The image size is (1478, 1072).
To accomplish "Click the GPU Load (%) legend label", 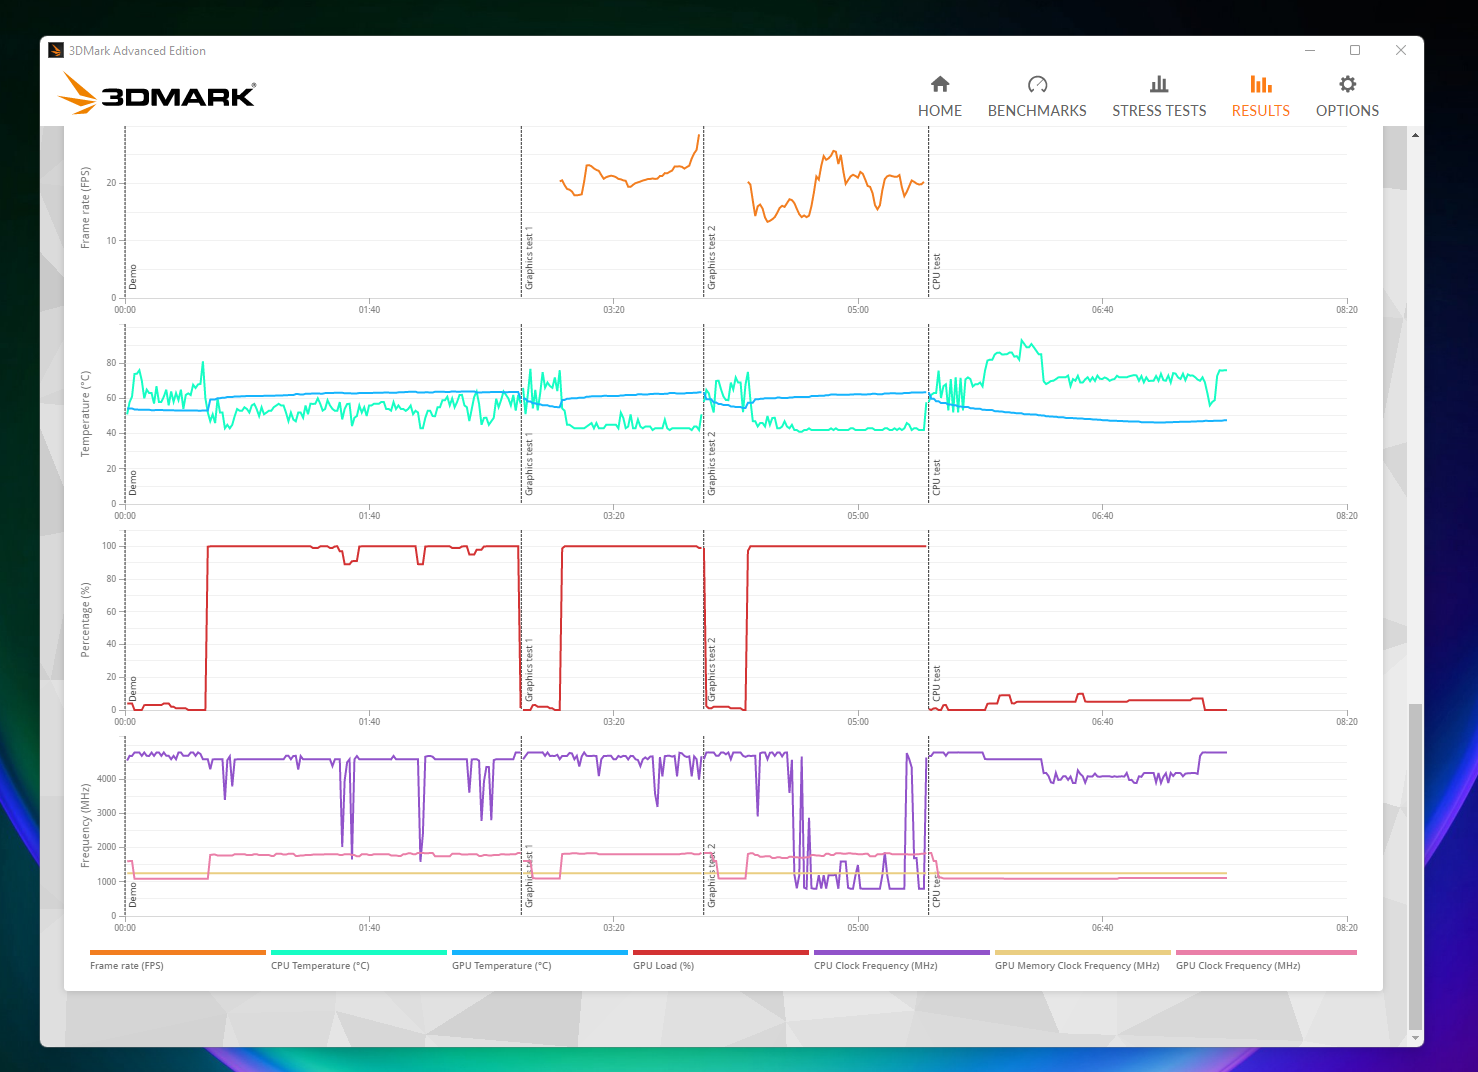I will [x=663, y=966].
